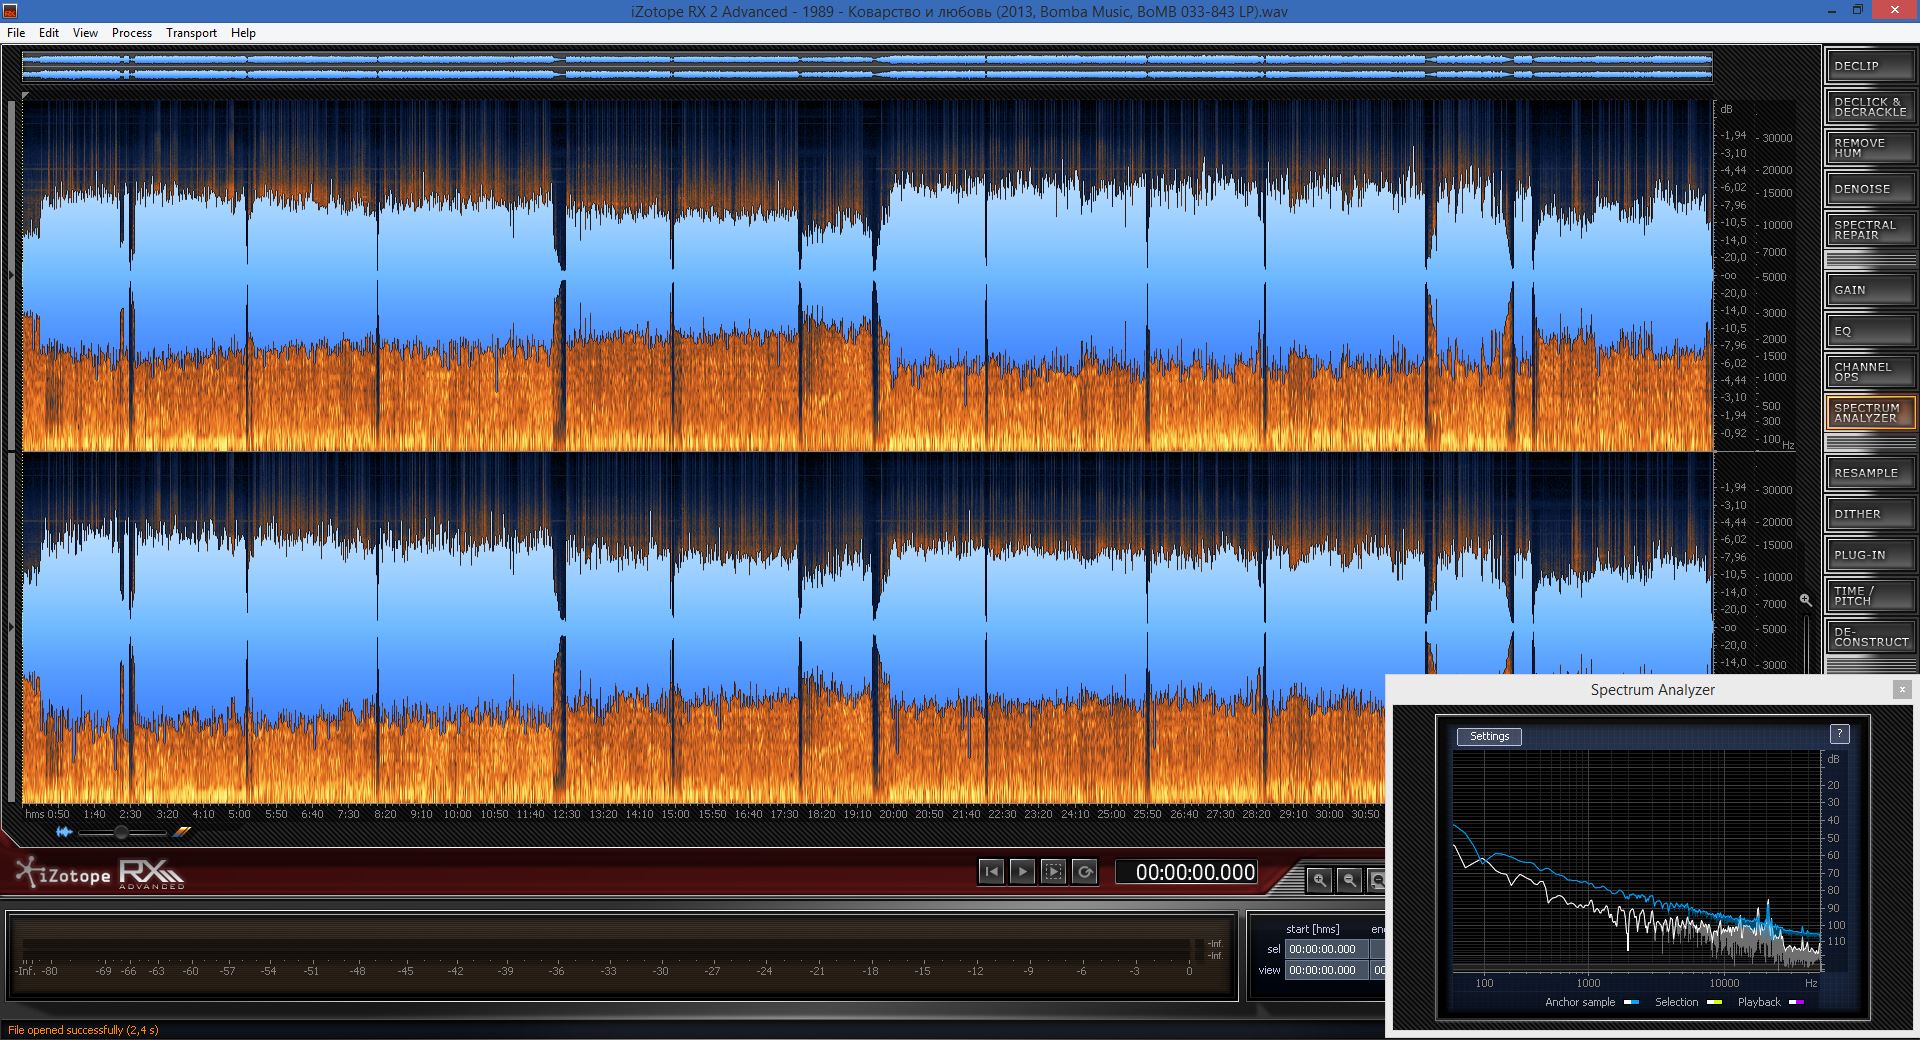Show spectrogram view using the orange icon
The image size is (1920, 1040).
[181, 832]
